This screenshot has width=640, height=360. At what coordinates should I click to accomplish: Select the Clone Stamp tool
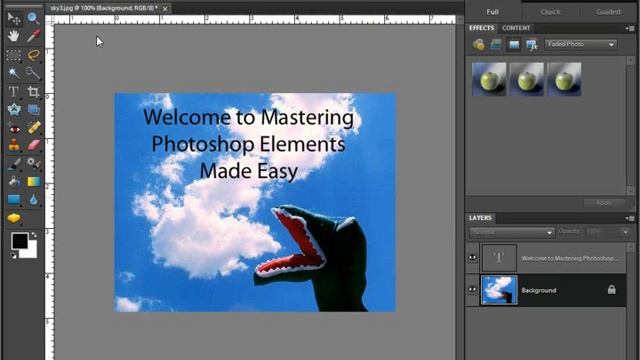point(13,145)
